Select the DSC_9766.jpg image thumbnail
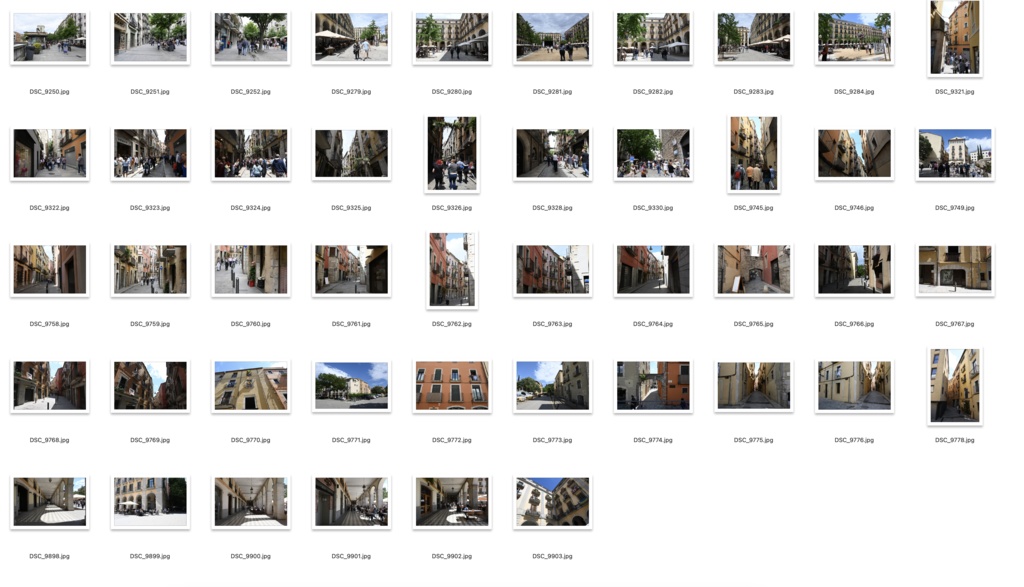Viewport: 1024px width, 587px height. tap(854, 270)
